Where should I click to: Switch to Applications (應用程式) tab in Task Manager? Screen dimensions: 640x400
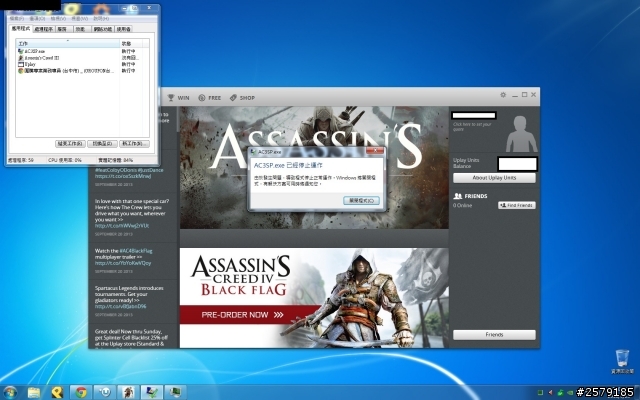20,29
